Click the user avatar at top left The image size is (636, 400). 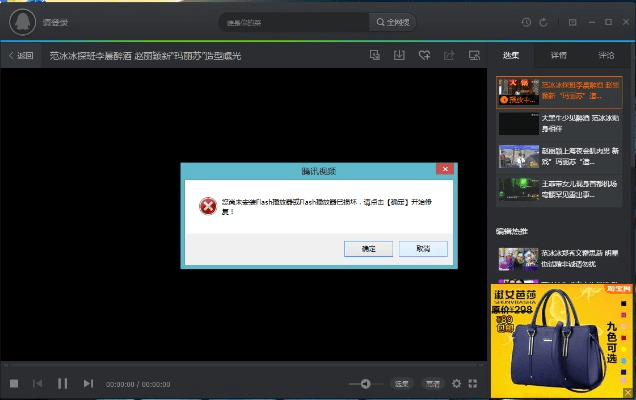coord(20,22)
